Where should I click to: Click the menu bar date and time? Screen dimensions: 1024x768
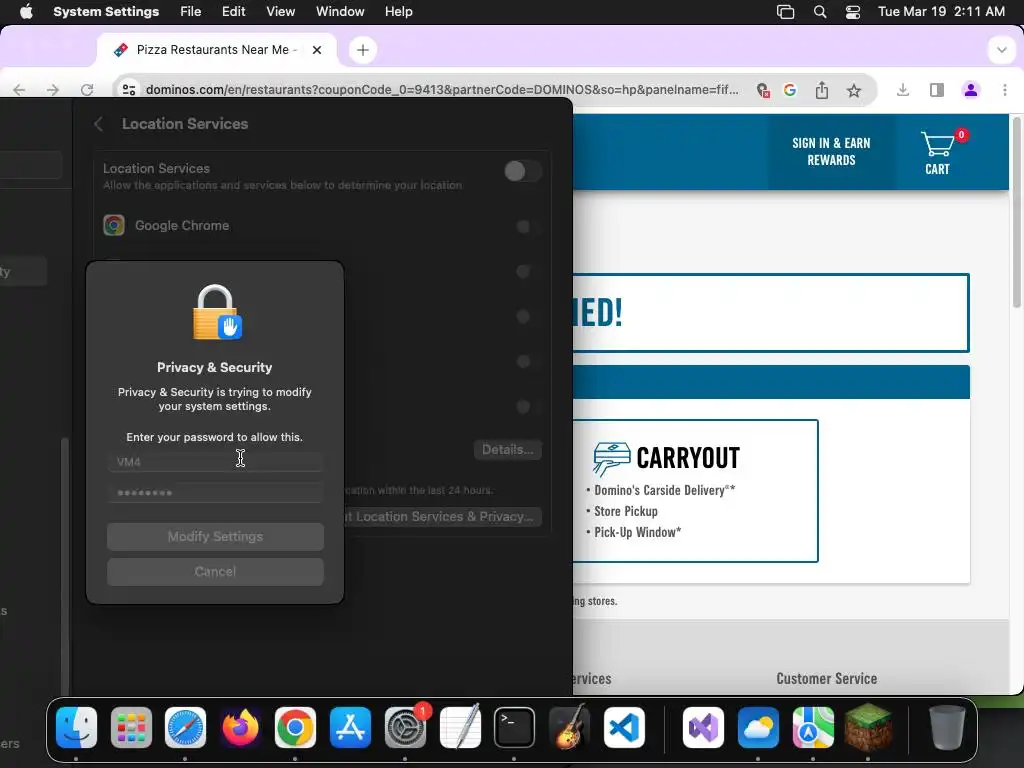pos(941,12)
